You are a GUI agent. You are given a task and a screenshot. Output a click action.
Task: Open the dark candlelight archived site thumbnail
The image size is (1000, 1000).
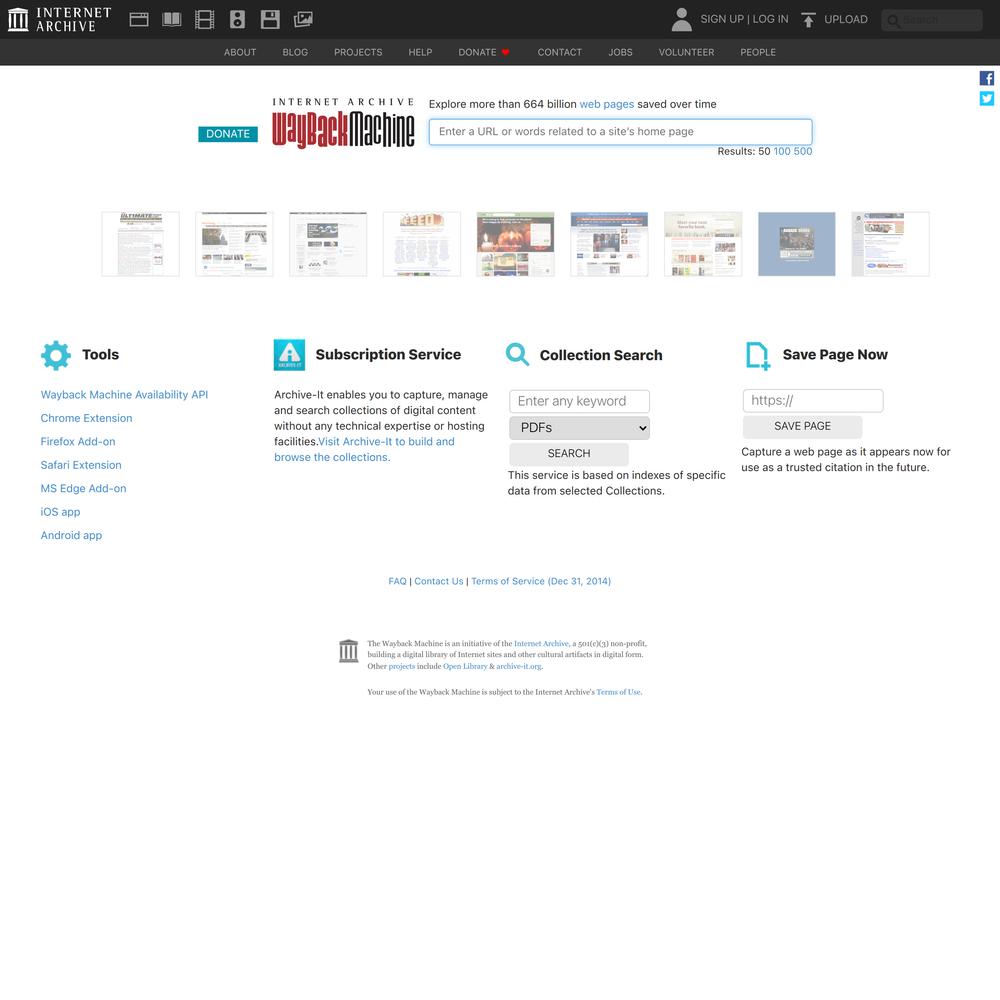[515, 244]
